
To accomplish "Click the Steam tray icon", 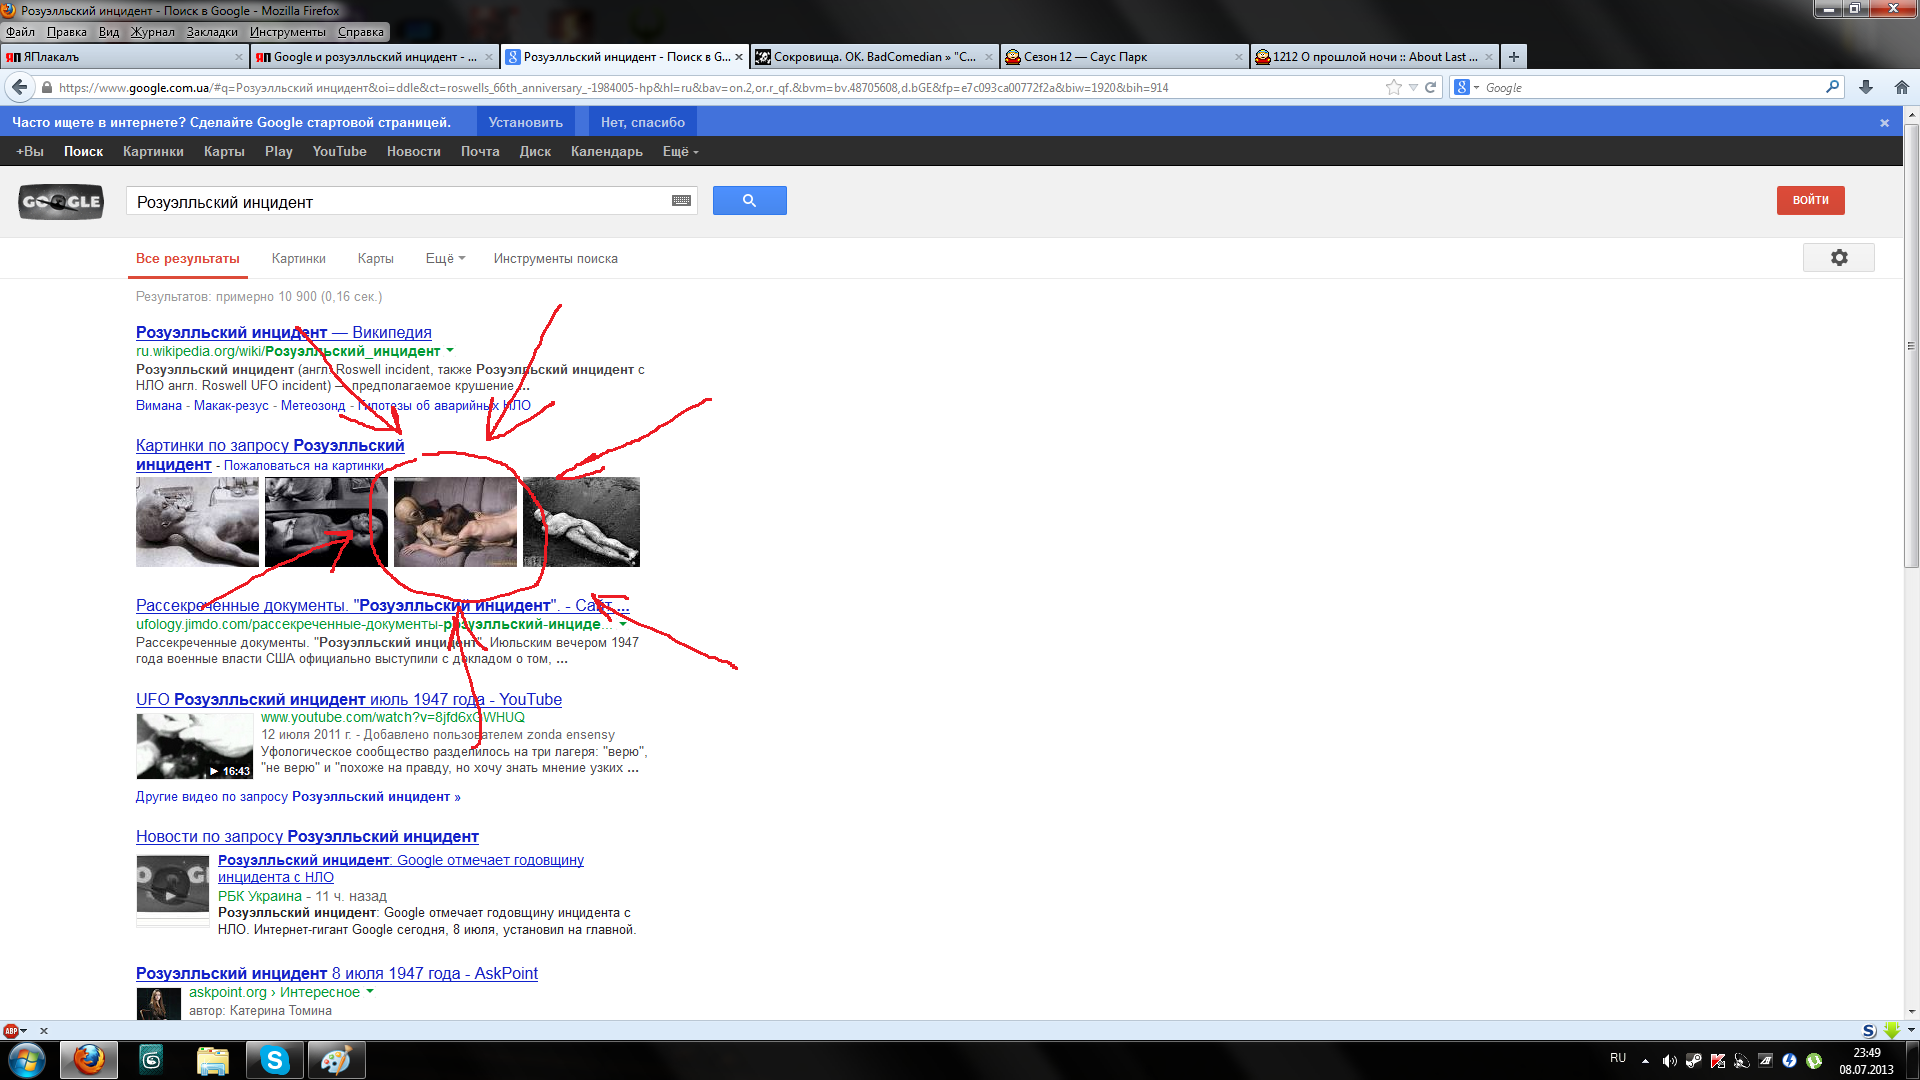I will tap(1694, 1061).
